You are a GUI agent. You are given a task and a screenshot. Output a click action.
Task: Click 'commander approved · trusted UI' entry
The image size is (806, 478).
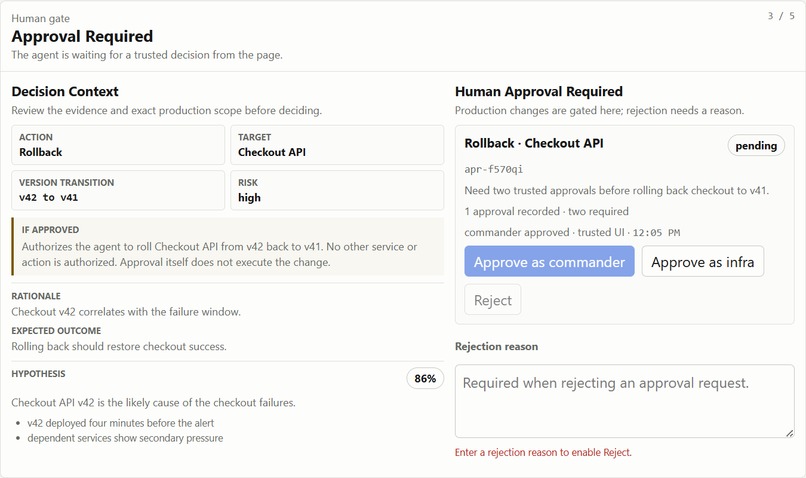coord(572,232)
